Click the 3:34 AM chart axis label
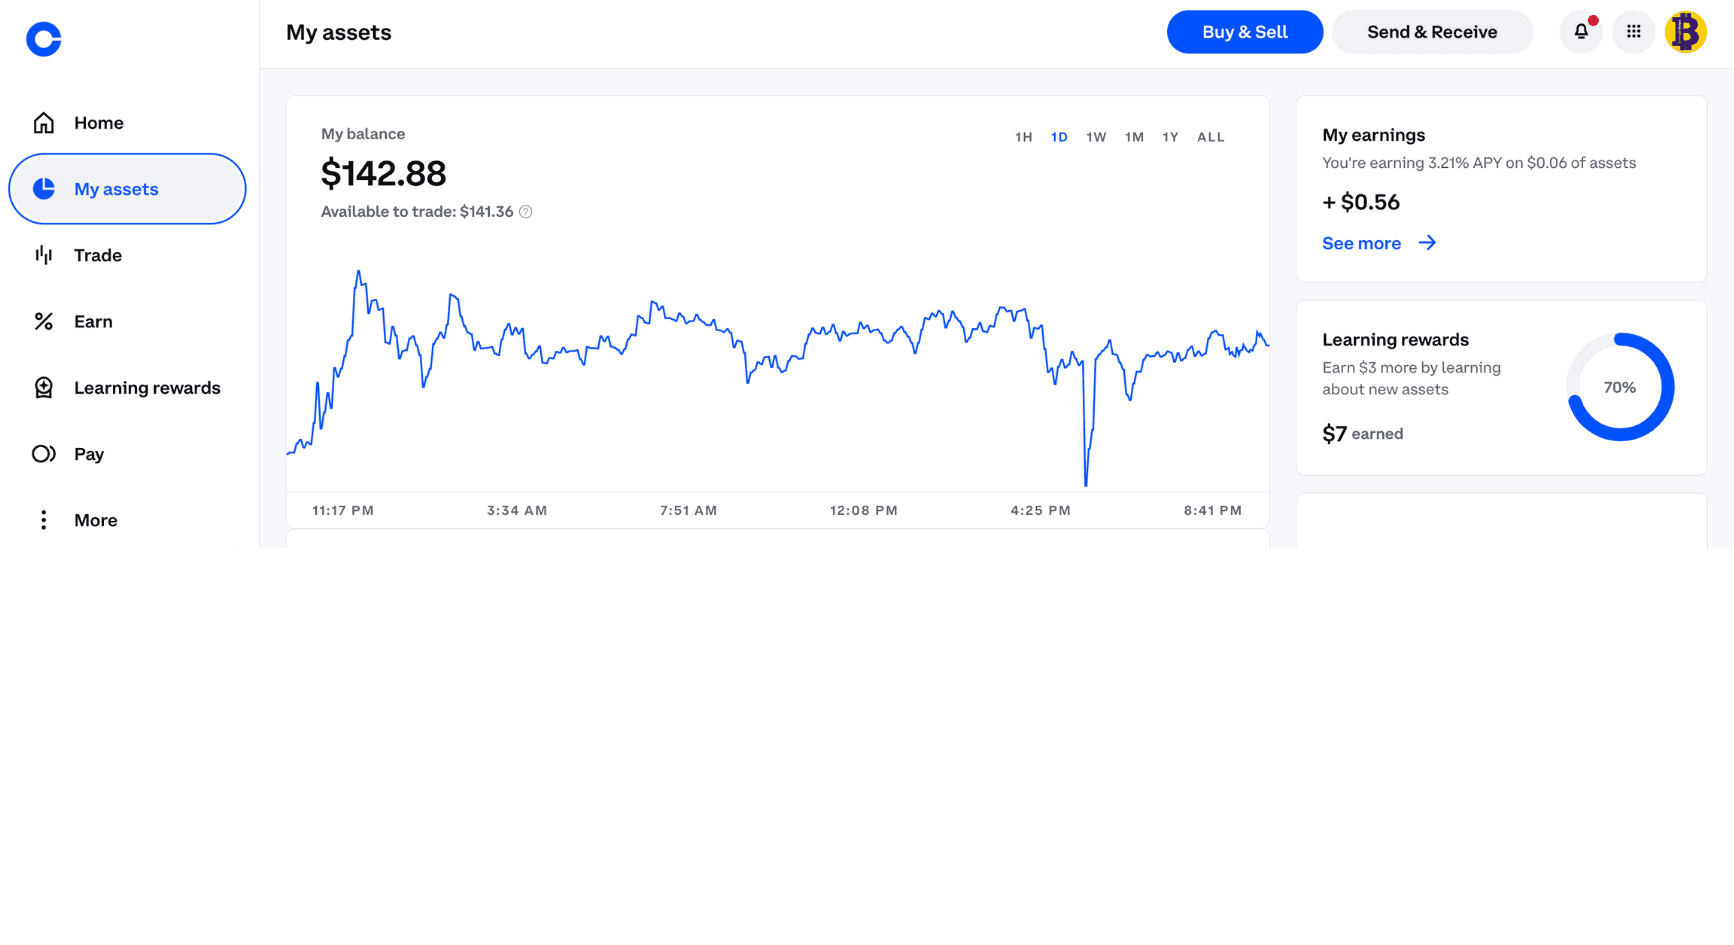The width and height of the screenshot is (1734, 945). coord(517,510)
